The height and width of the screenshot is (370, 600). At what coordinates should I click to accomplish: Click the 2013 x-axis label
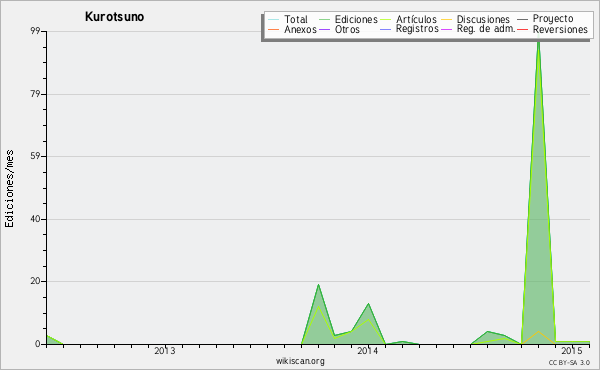coord(165,351)
